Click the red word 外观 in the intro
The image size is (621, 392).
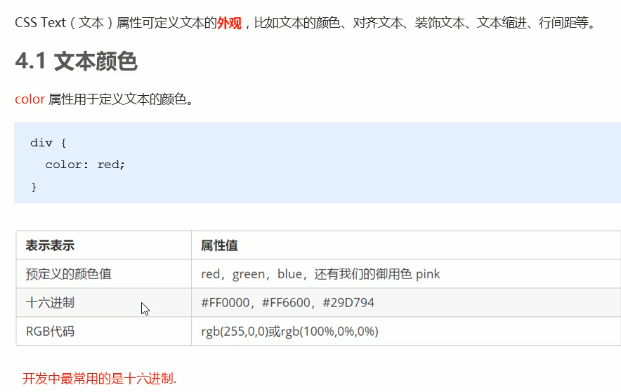pyautogui.click(x=229, y=23)
